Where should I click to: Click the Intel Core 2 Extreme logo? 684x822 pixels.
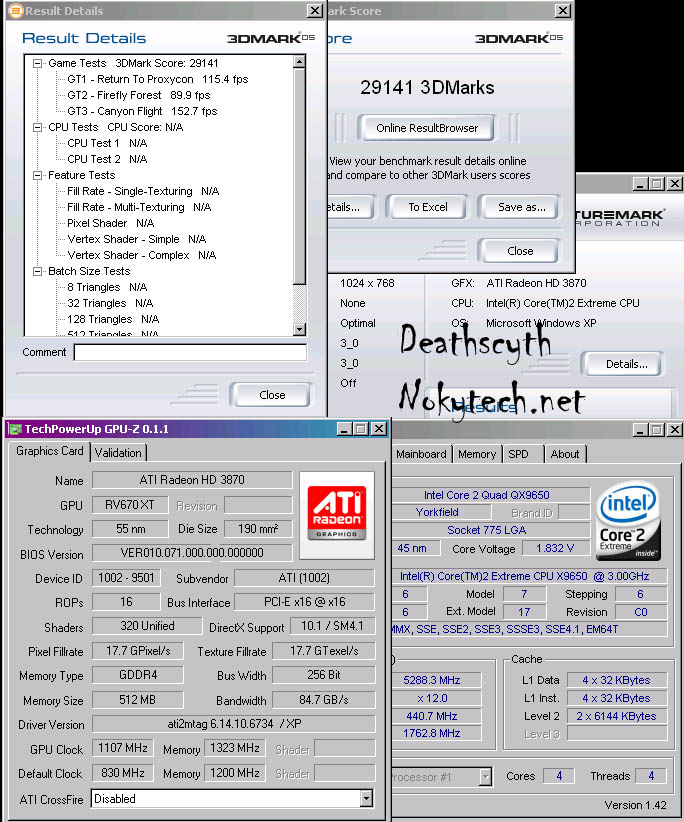click(628, 521)
